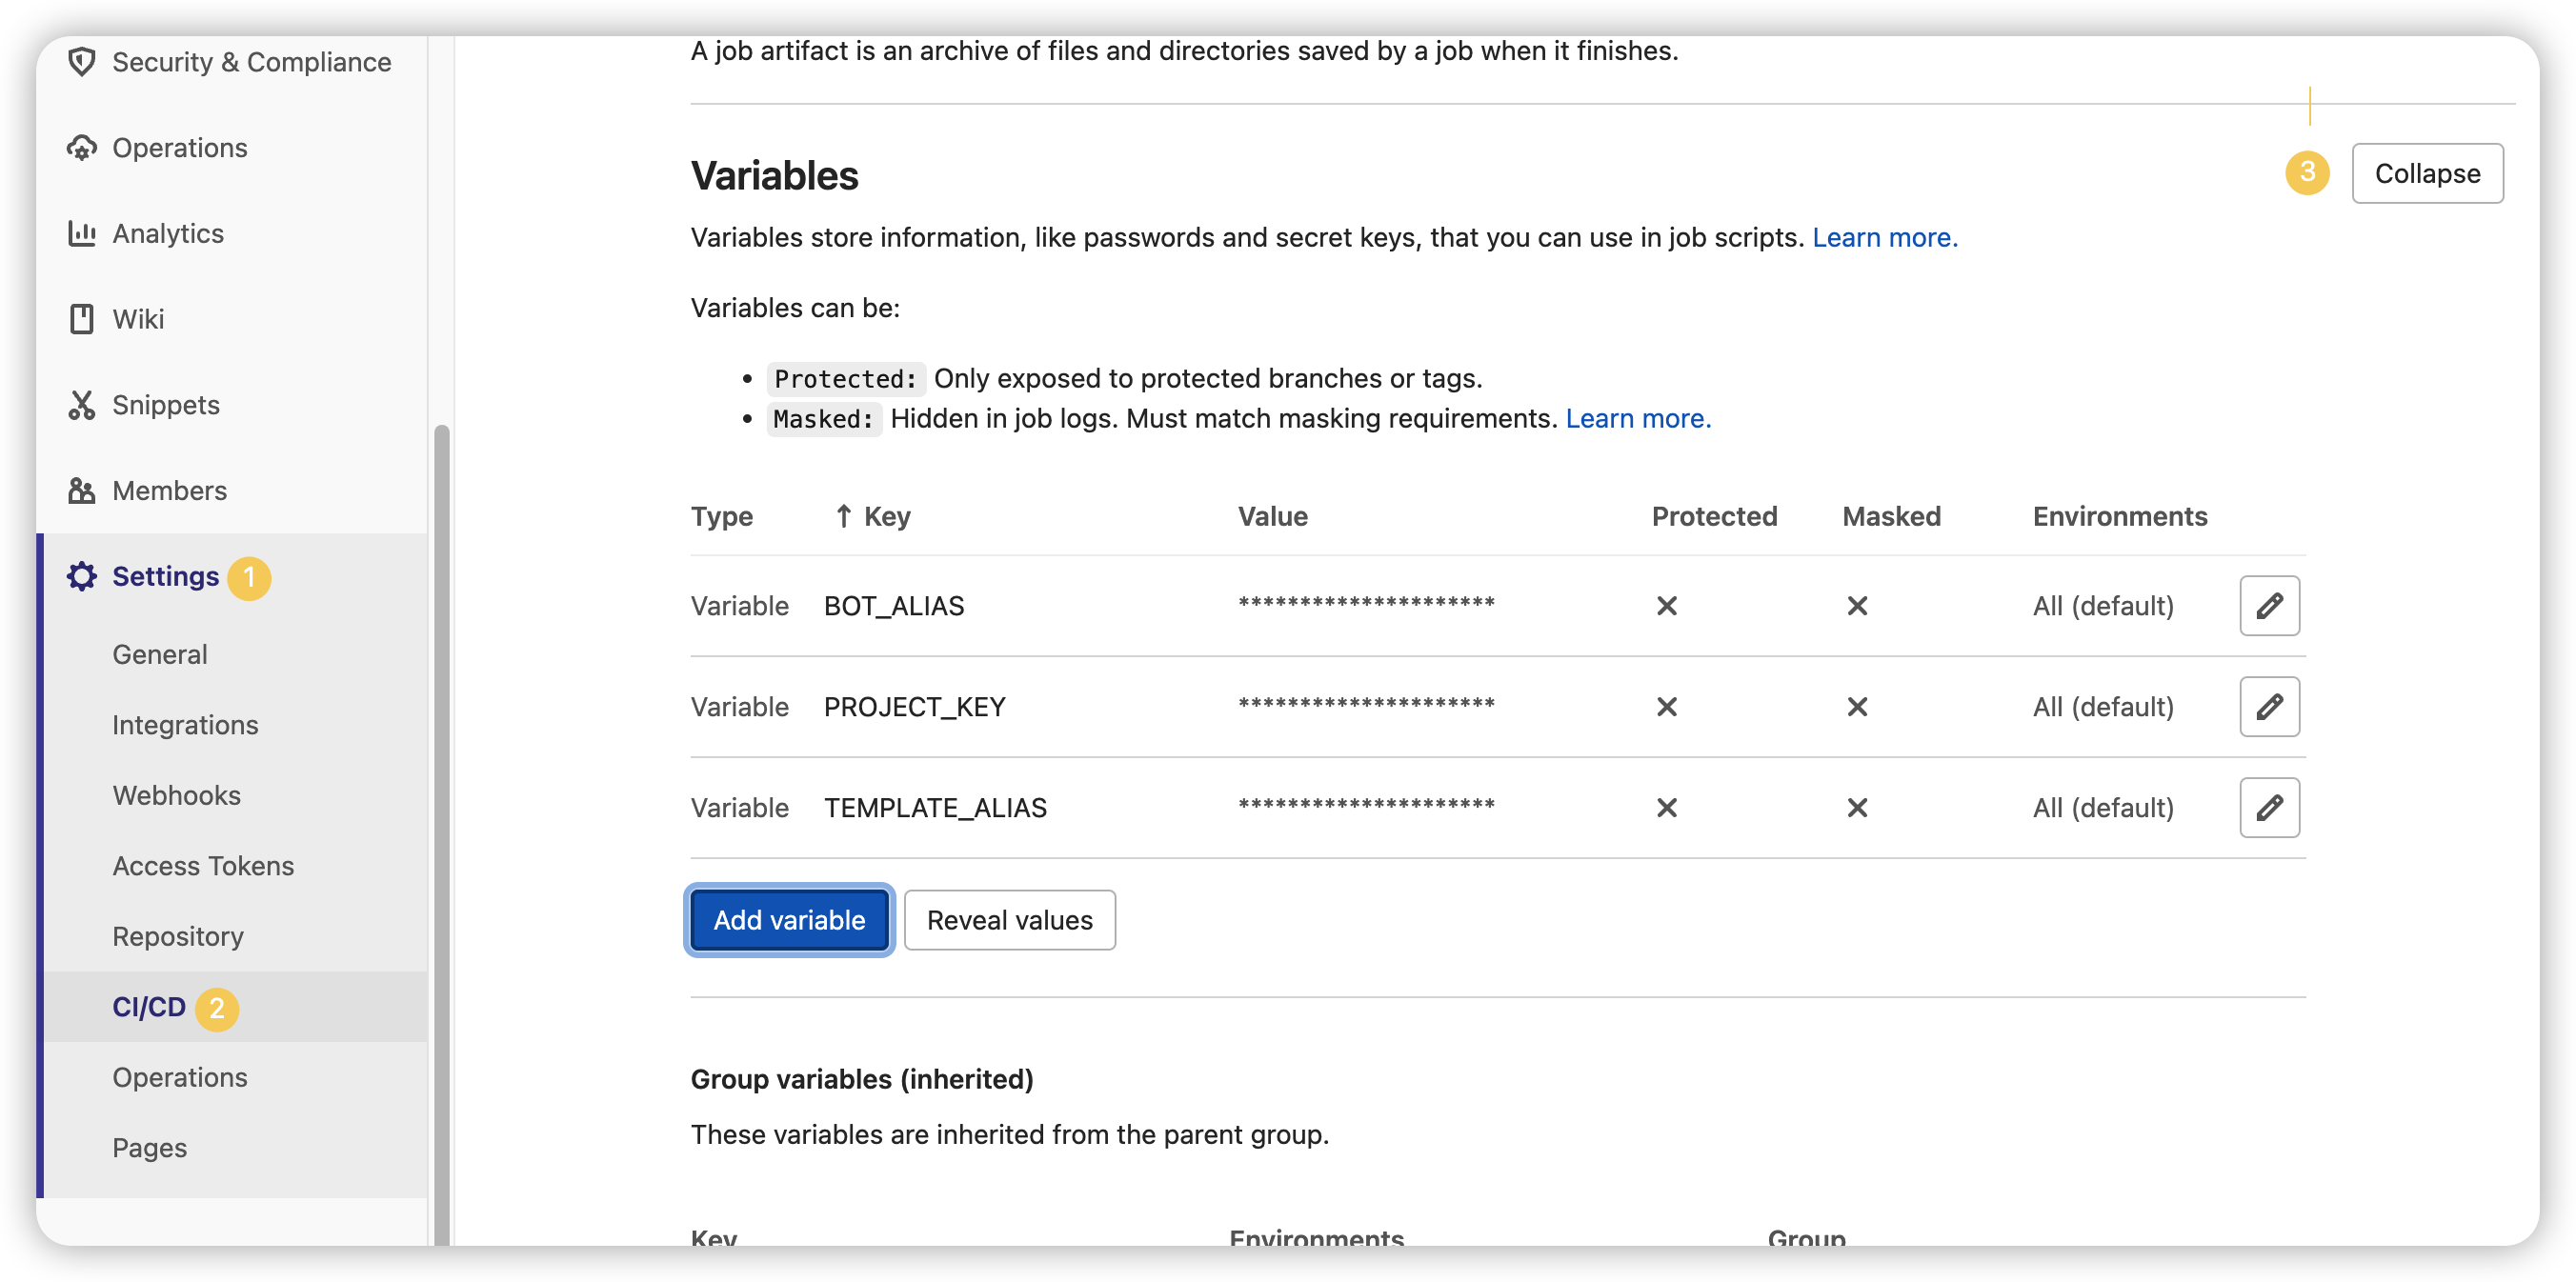Click the Add variable button
The height and width of the screenshot is (1282, 2576).
click(789, 920)
